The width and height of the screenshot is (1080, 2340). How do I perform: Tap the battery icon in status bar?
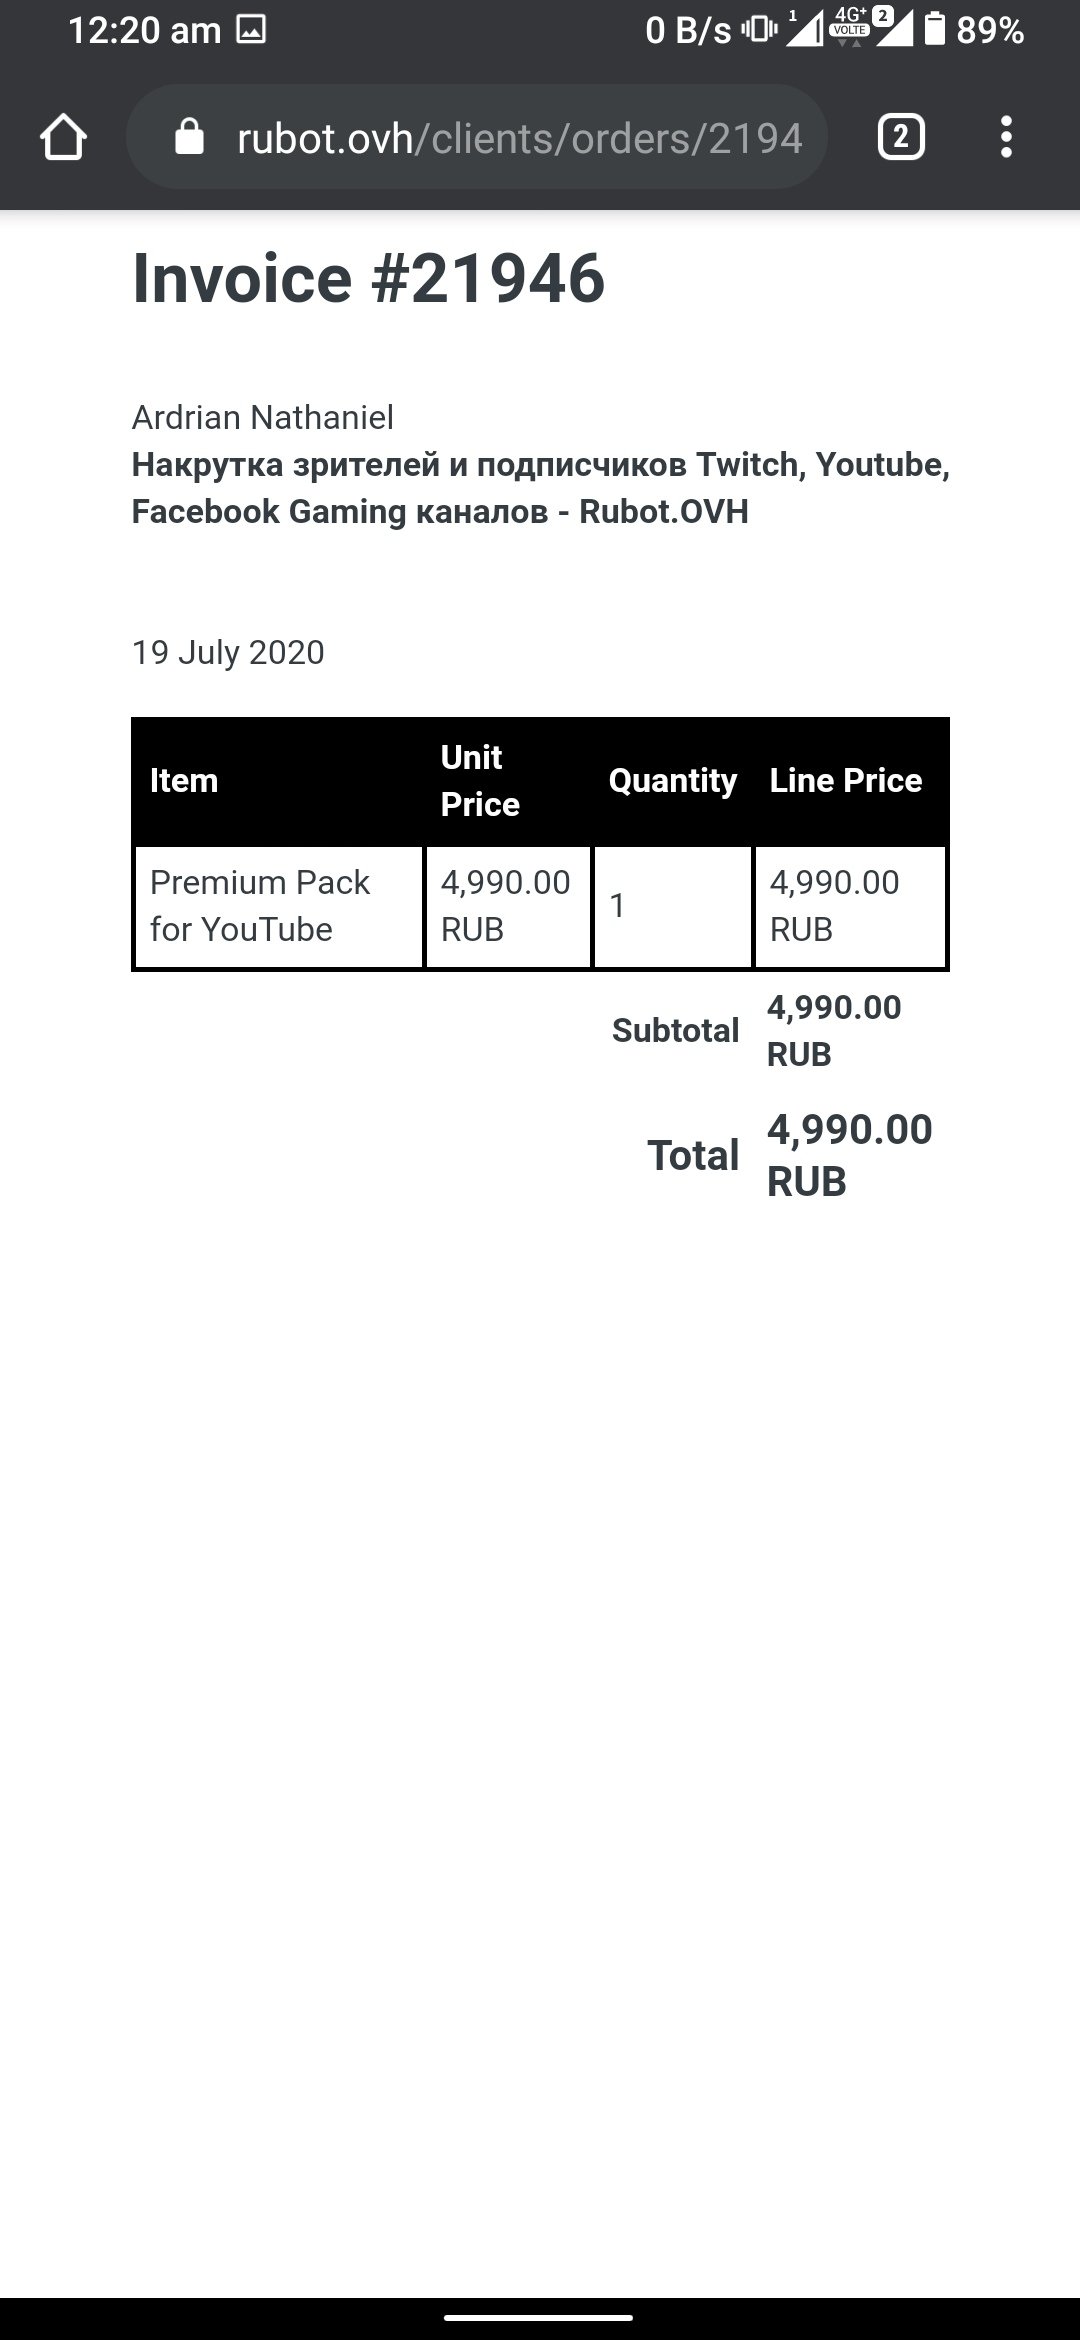934,30
